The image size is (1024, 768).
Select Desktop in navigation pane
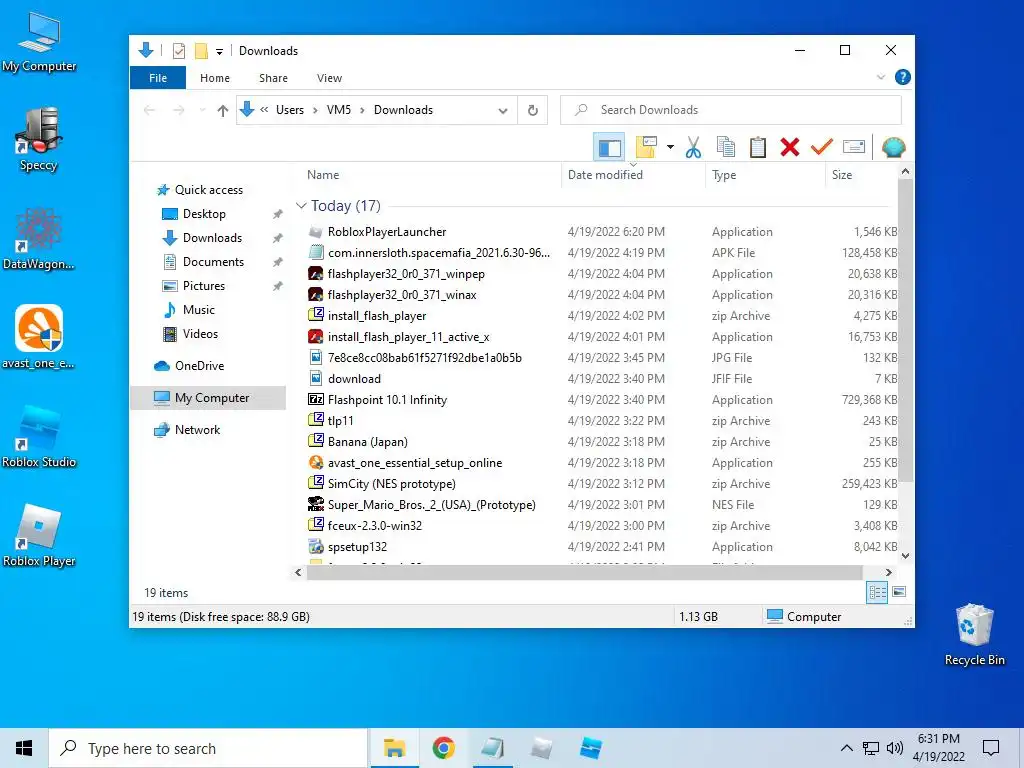[204, 214]
